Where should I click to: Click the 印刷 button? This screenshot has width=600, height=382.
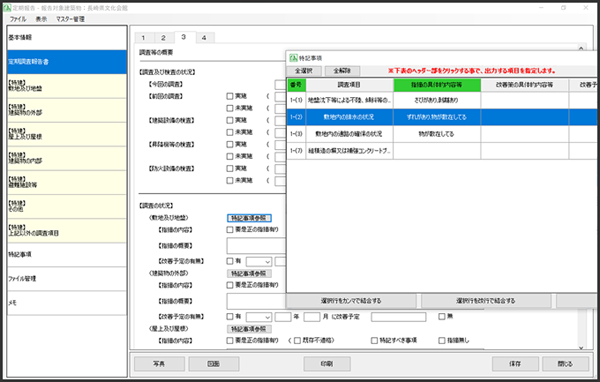[327, 364]
